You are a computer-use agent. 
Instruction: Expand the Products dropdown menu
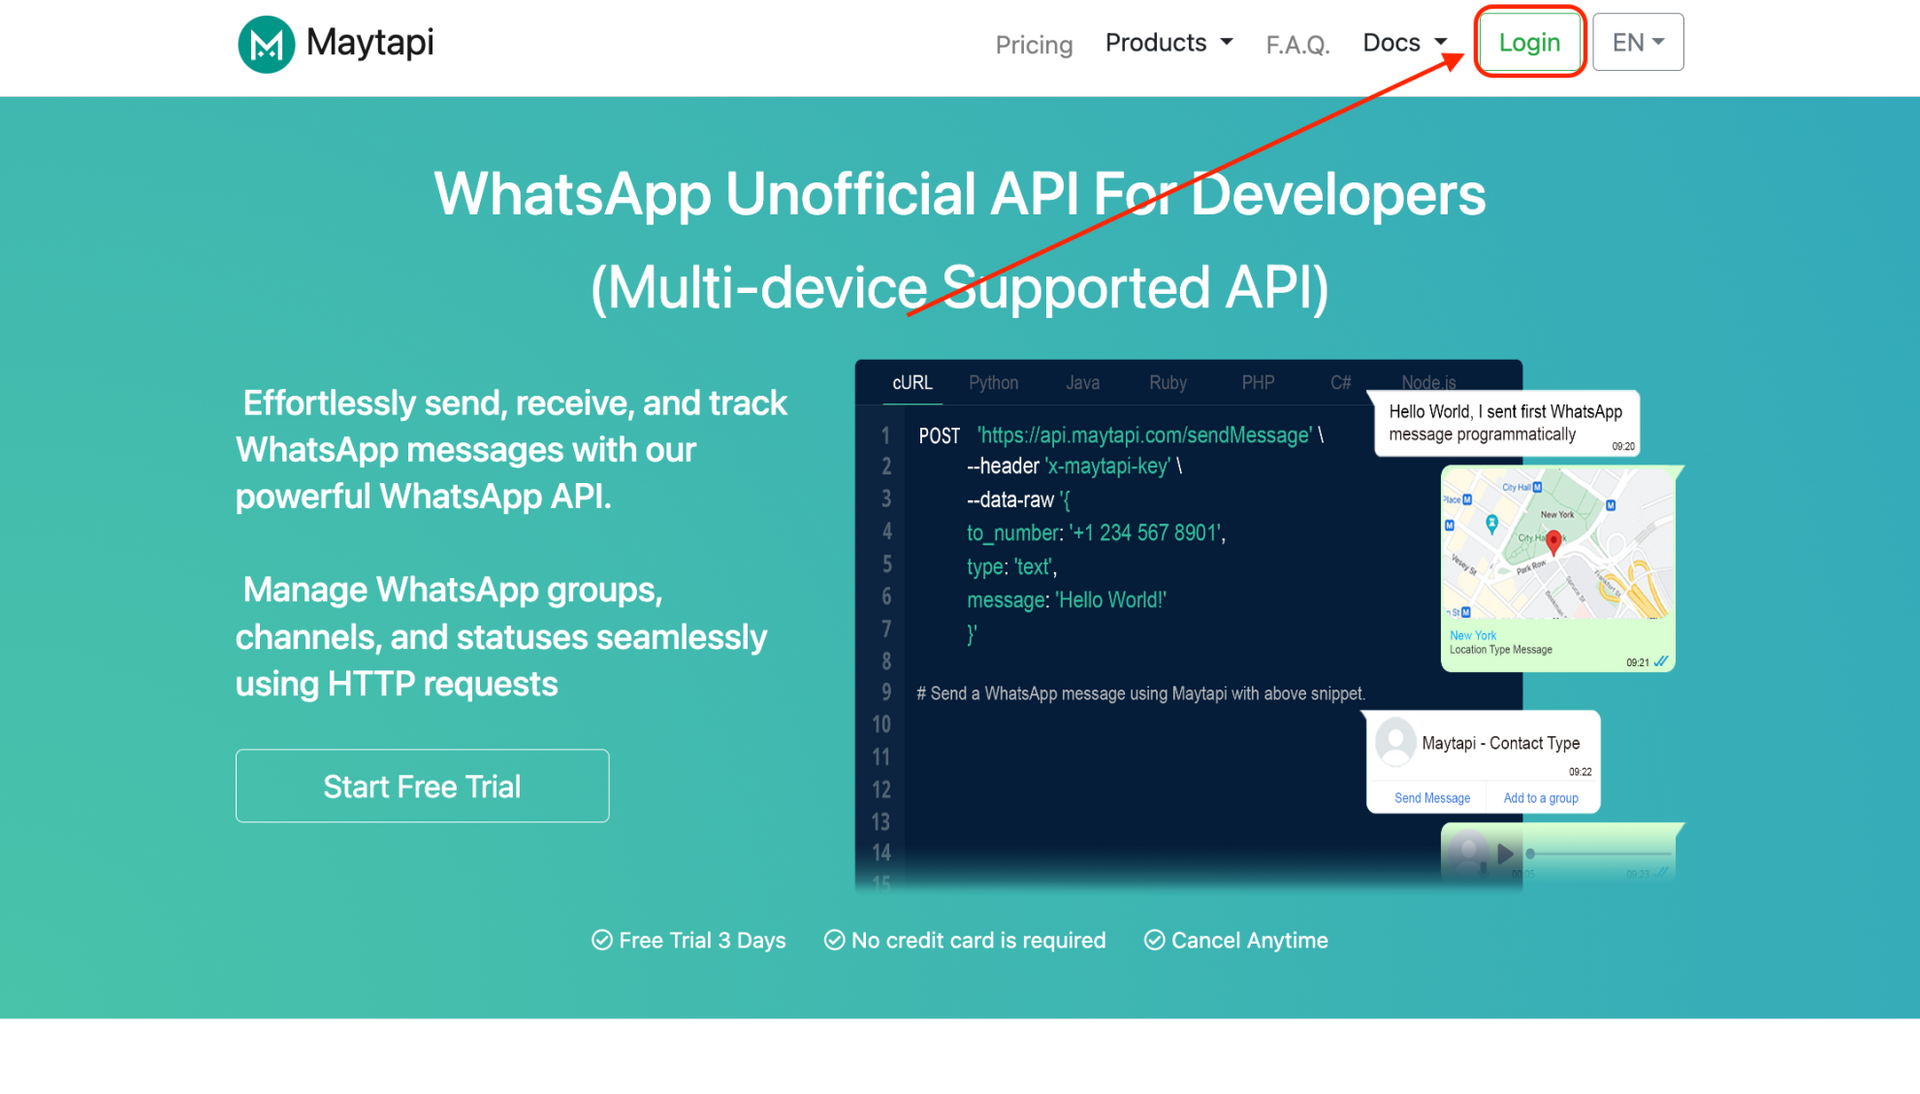pos(1169,43)
